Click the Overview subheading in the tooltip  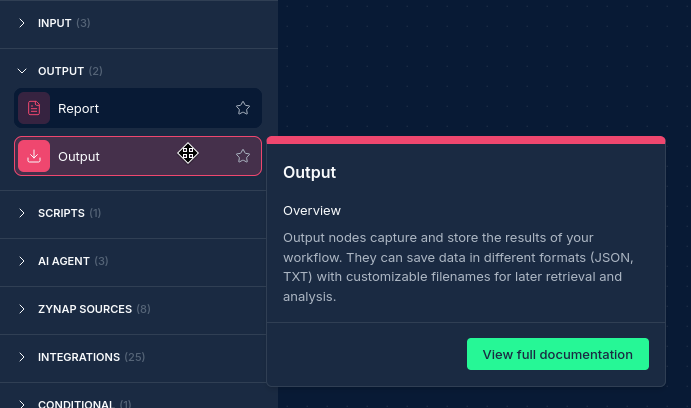pos(312,211)
